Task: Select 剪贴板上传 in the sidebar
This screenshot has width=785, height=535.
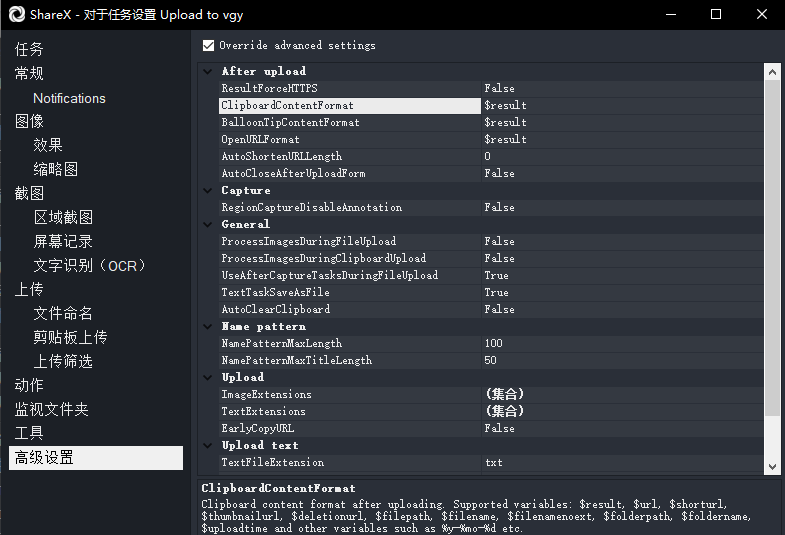Action: [70, 337]
